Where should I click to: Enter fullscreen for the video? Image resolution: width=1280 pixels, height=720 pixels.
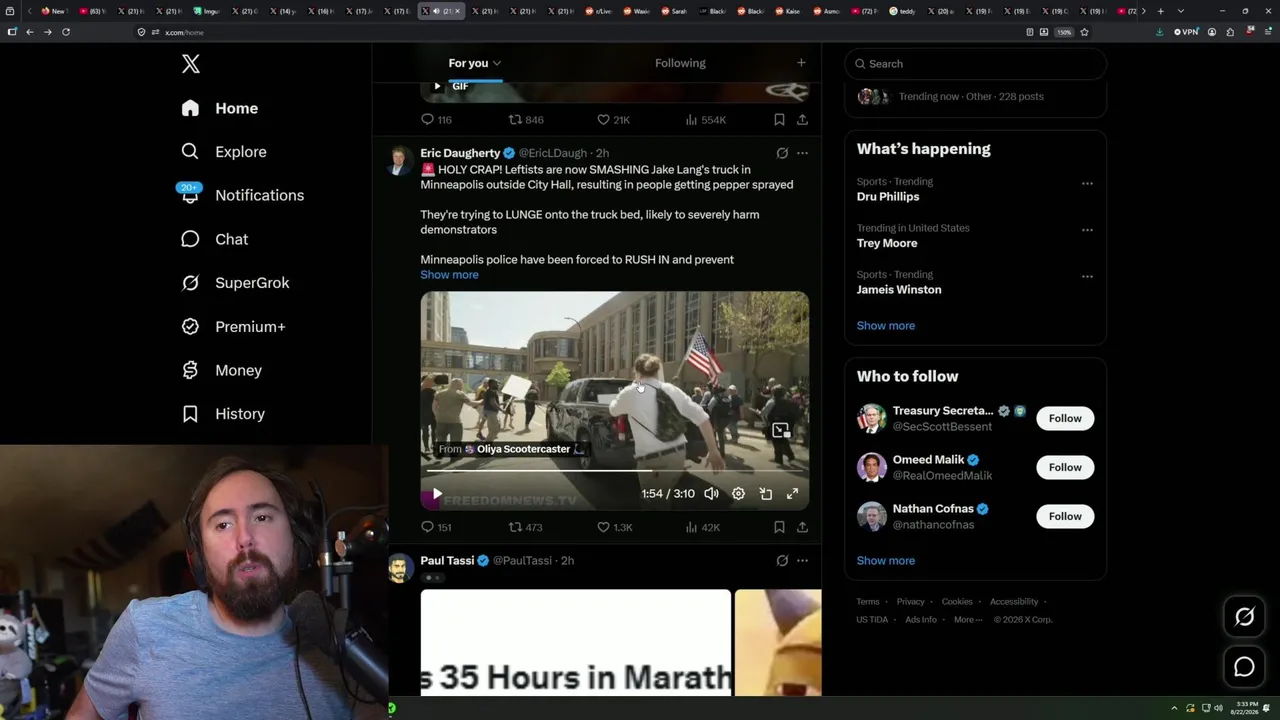tap(792, 494)
